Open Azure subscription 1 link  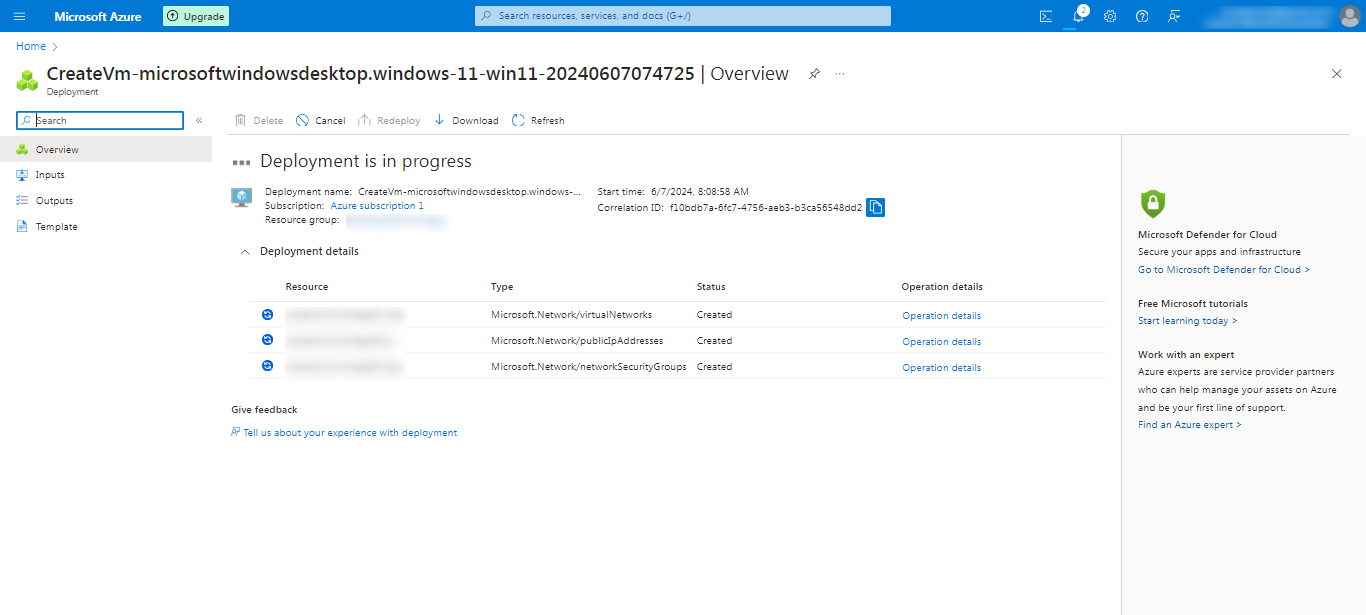pyautogui.click(x=377, y=205)
